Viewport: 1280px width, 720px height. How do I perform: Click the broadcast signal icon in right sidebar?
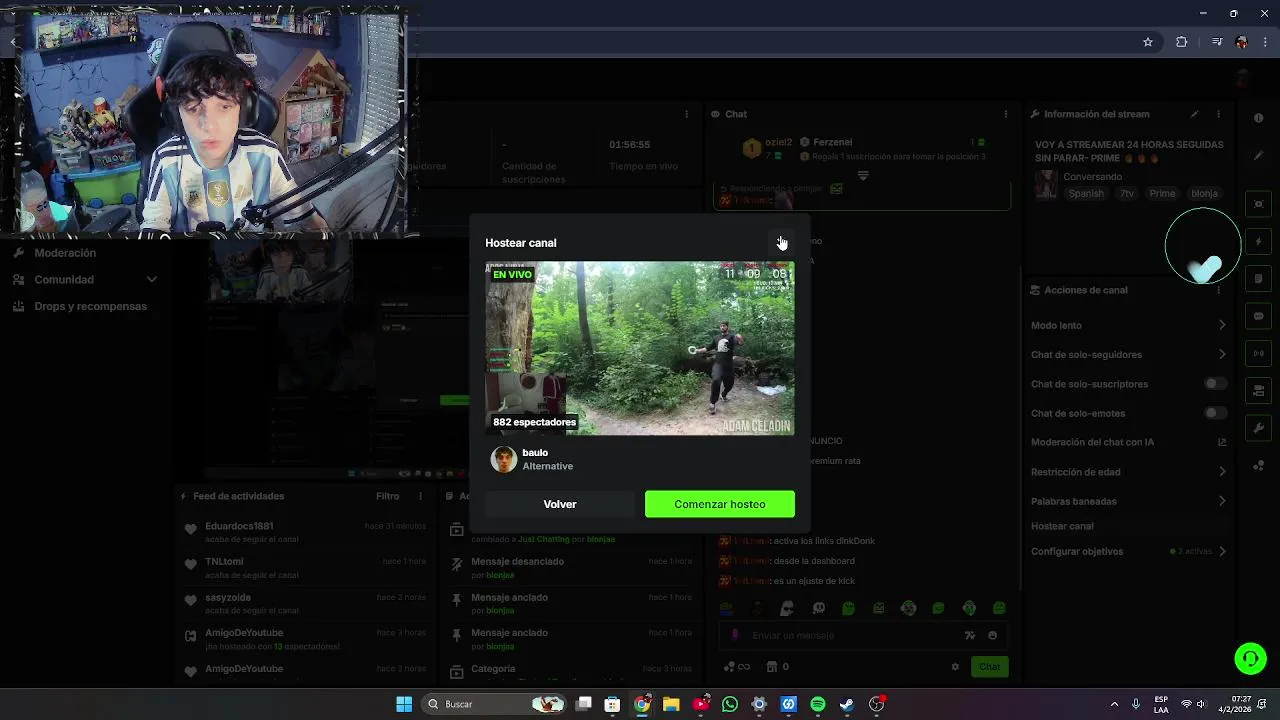tap(1258, 353)
